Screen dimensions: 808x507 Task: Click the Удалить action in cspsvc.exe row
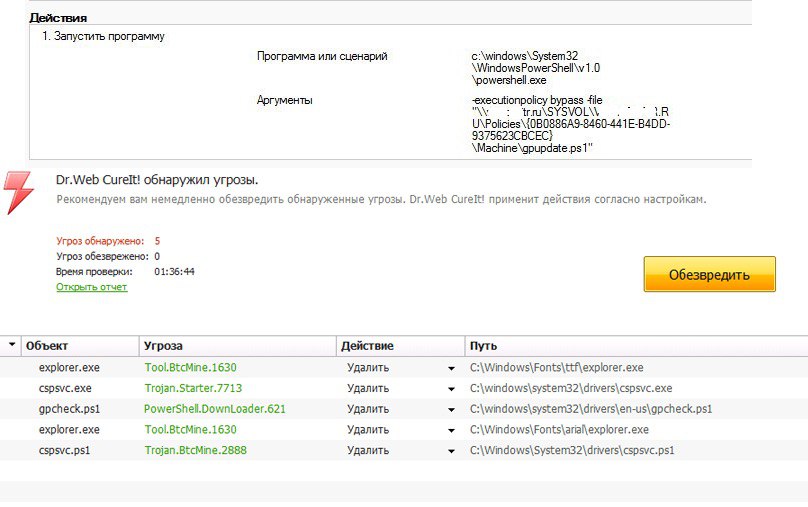[368, 388]
